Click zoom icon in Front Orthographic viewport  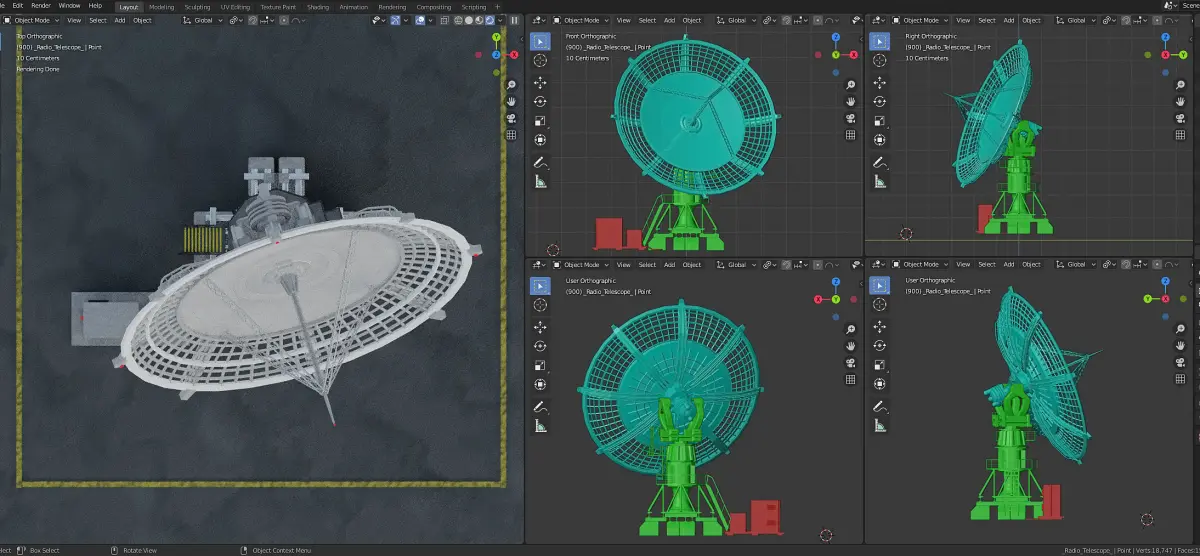(850, 85)
